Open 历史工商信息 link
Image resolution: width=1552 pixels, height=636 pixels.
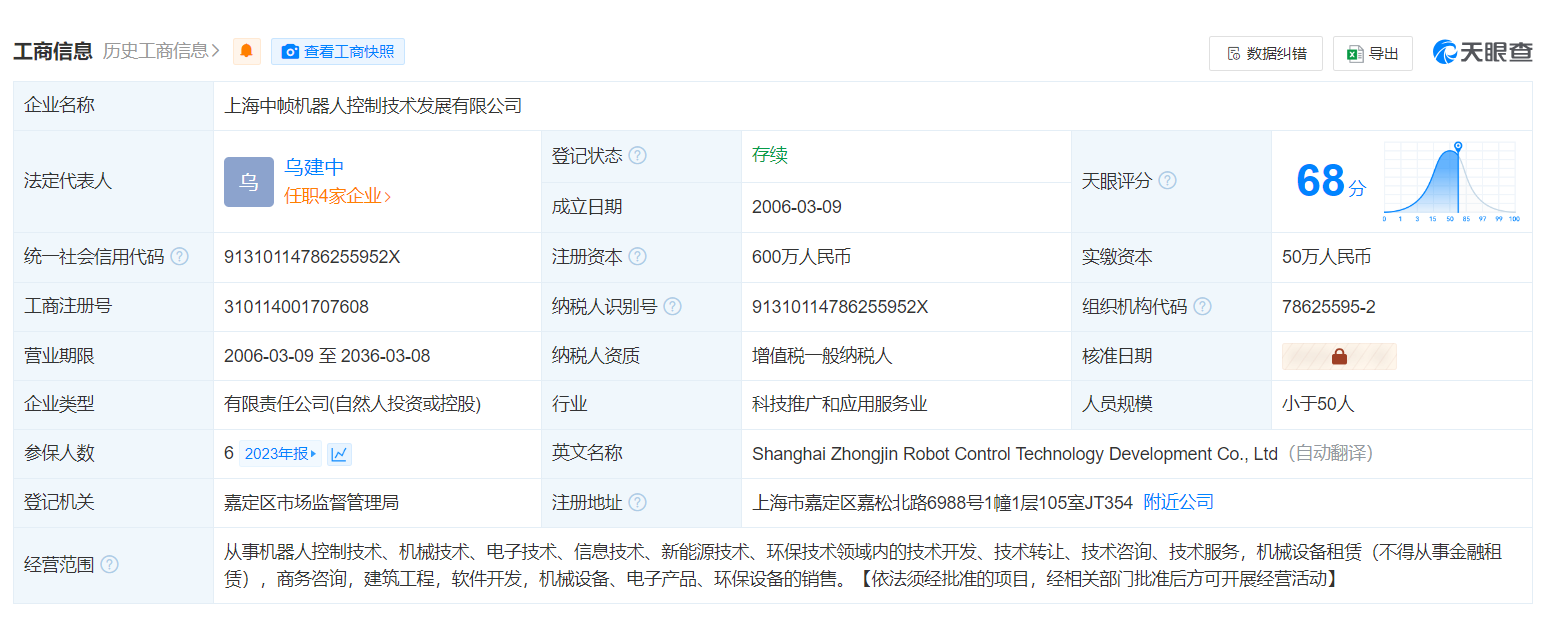(161, 51)
